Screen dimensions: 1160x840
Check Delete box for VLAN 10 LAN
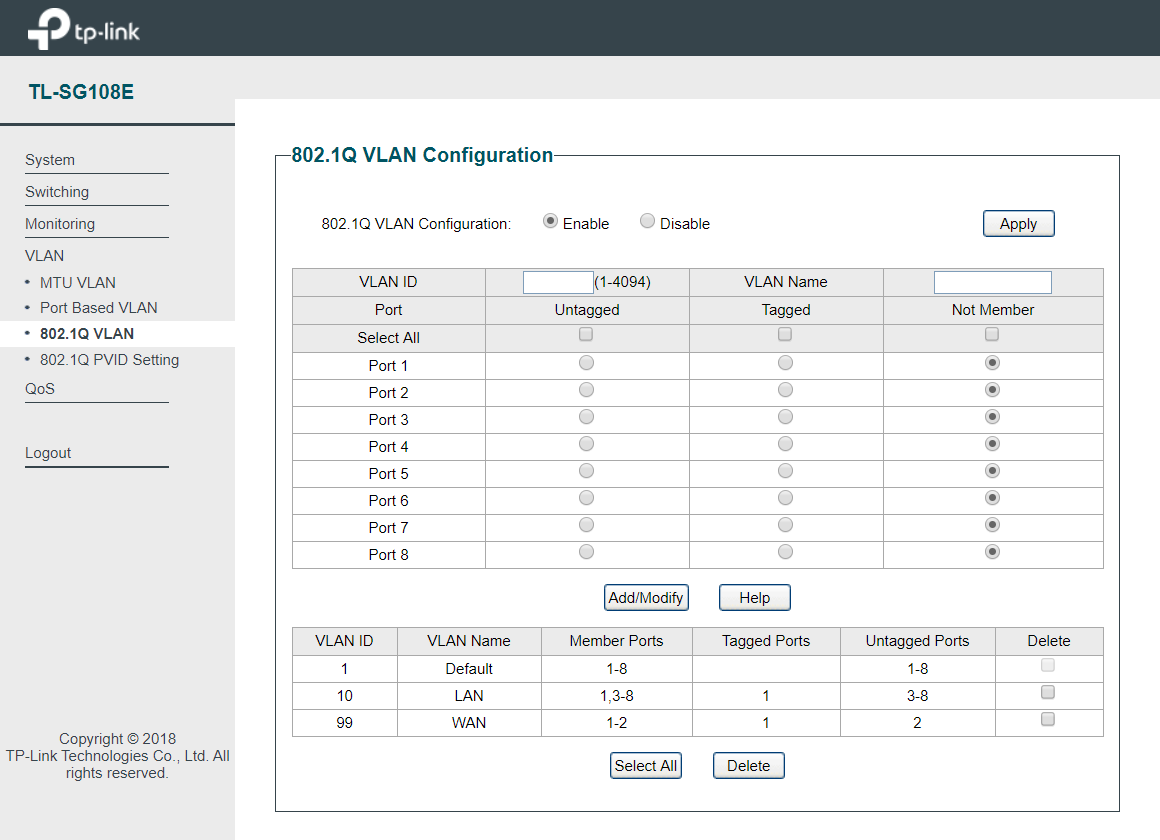(x=1048, y=693)
